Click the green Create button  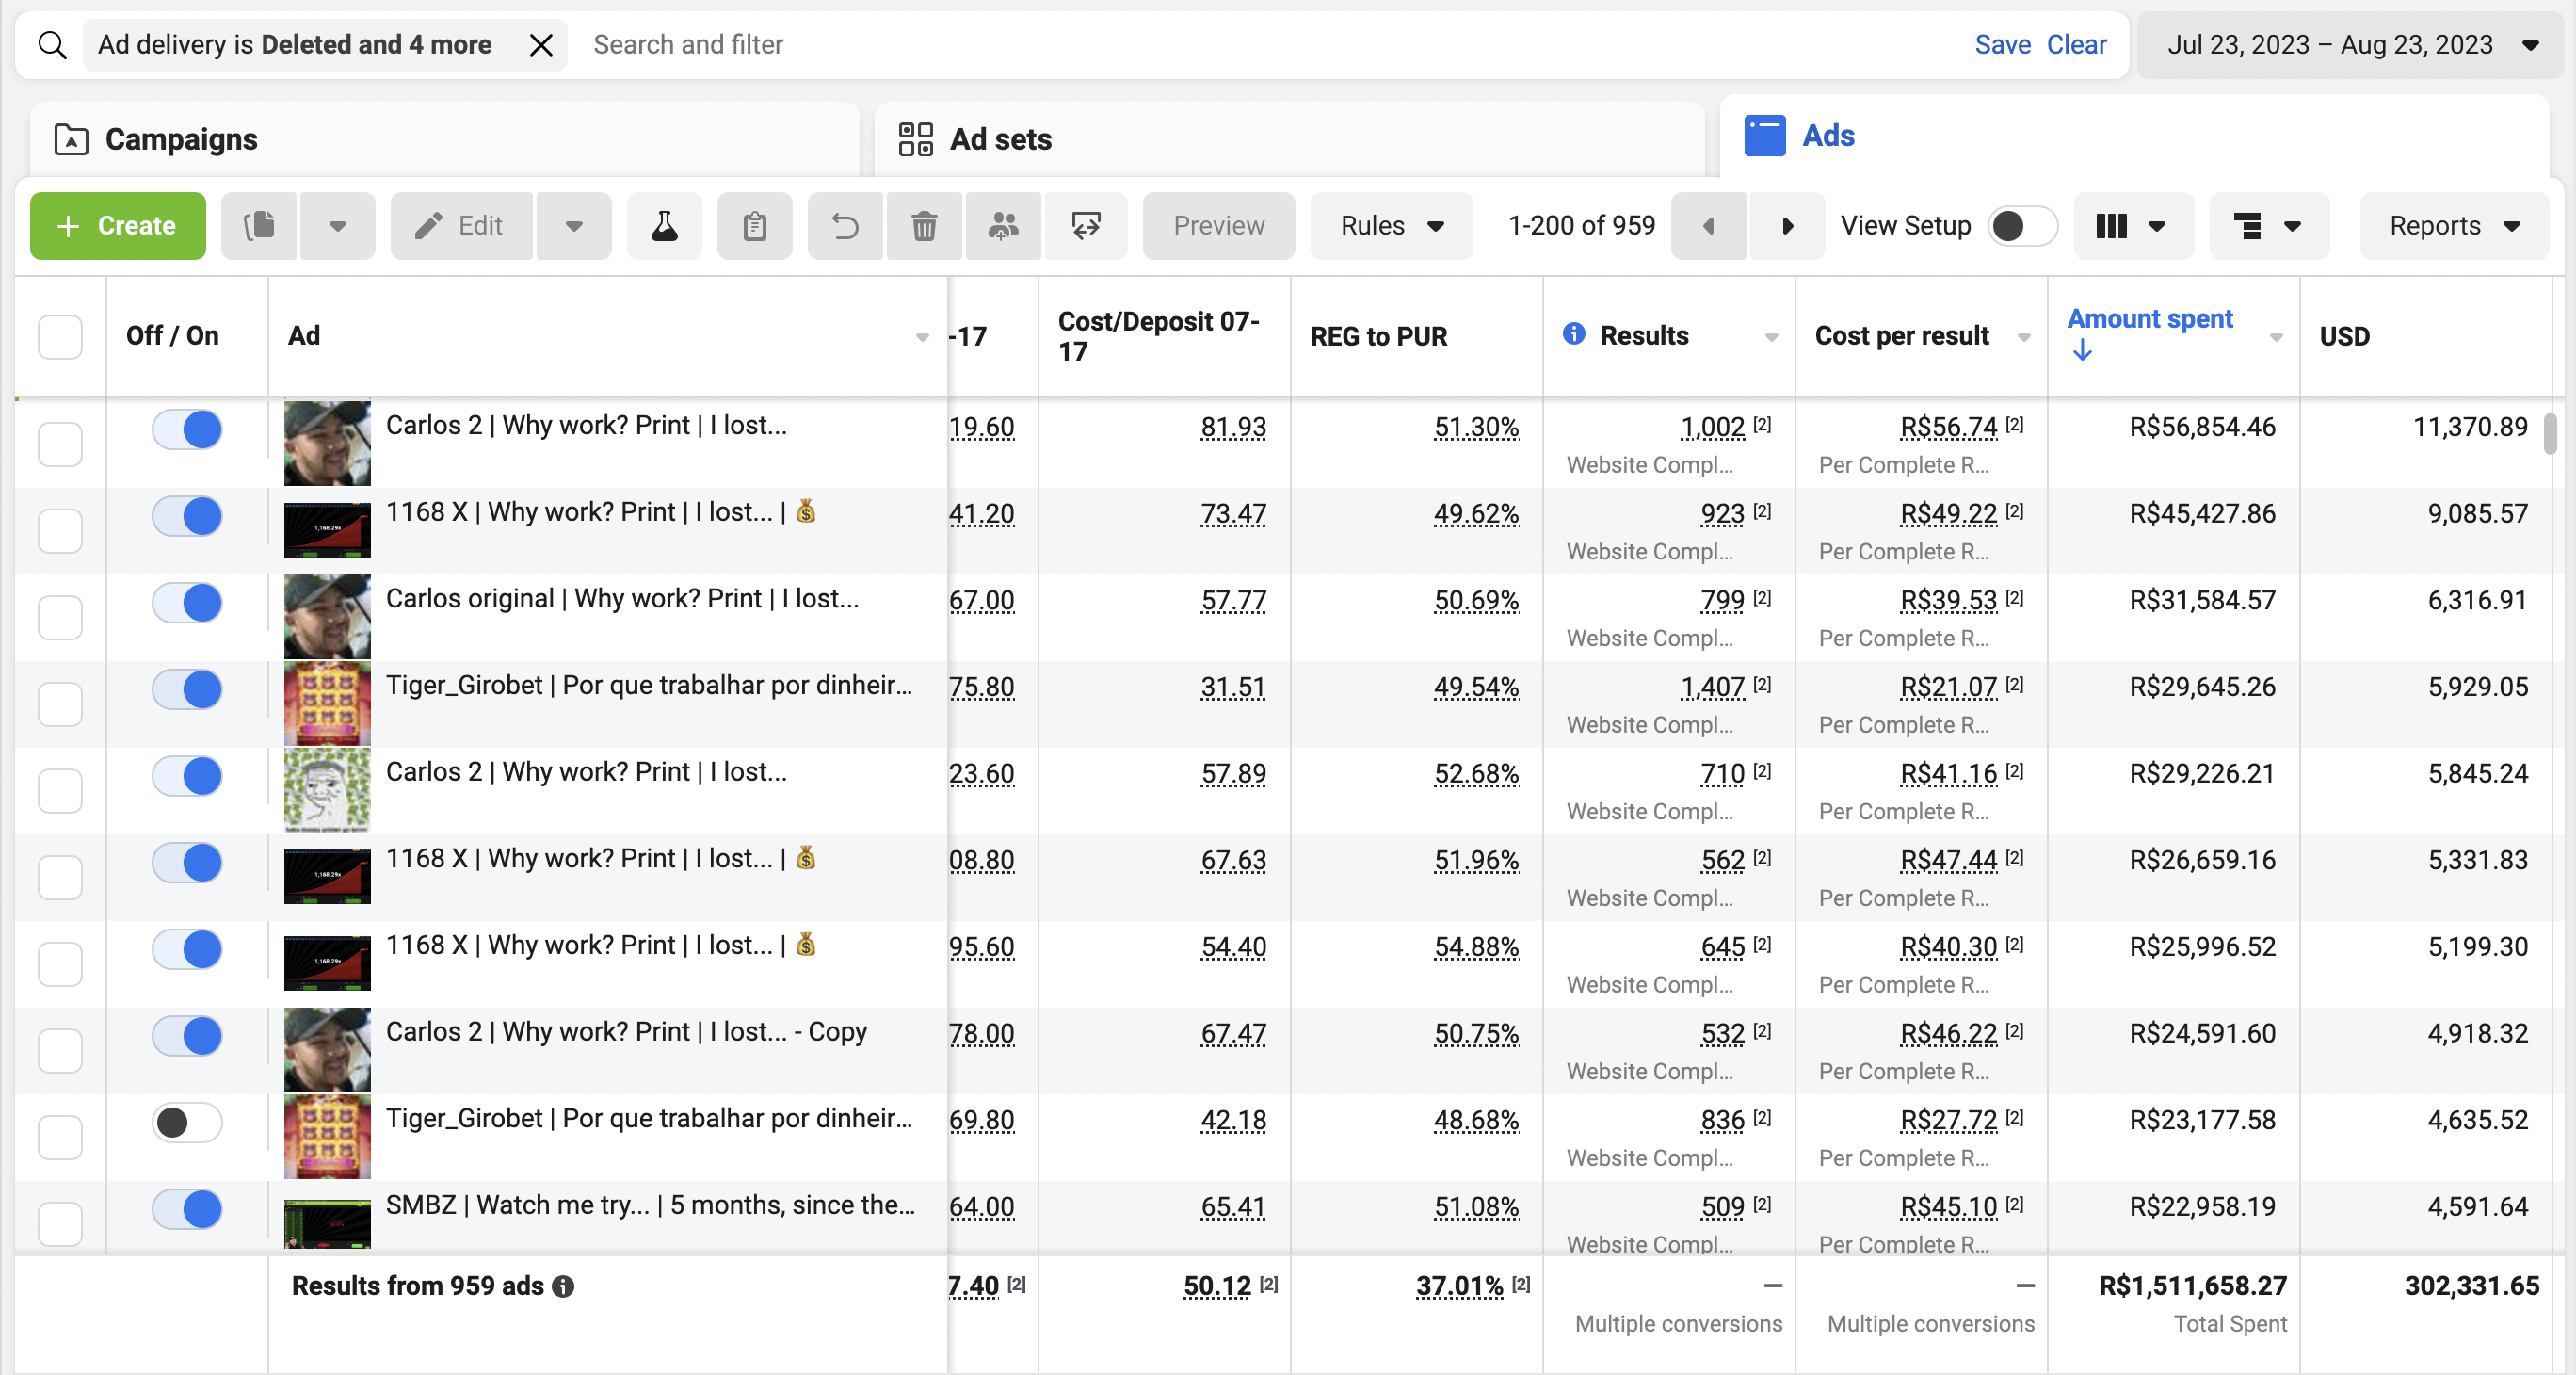click(118, 226)
